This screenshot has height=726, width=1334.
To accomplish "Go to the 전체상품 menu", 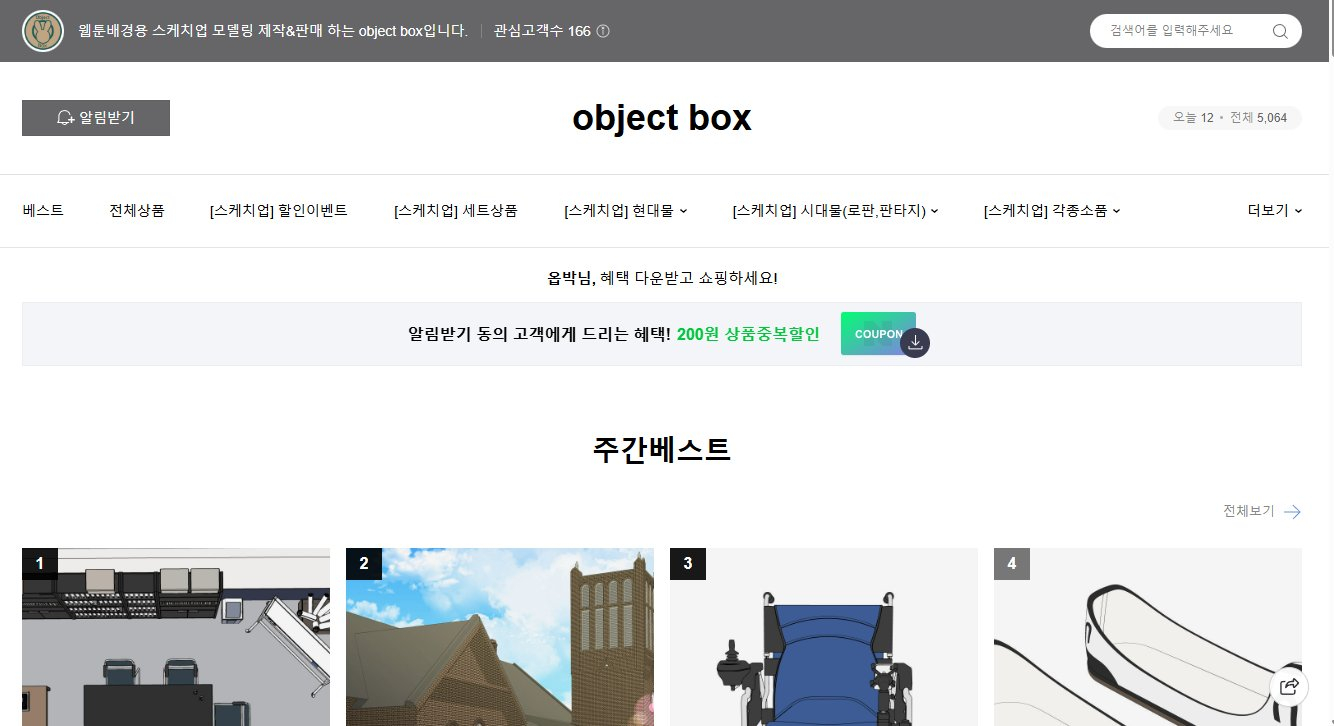I will coord(137,211).
